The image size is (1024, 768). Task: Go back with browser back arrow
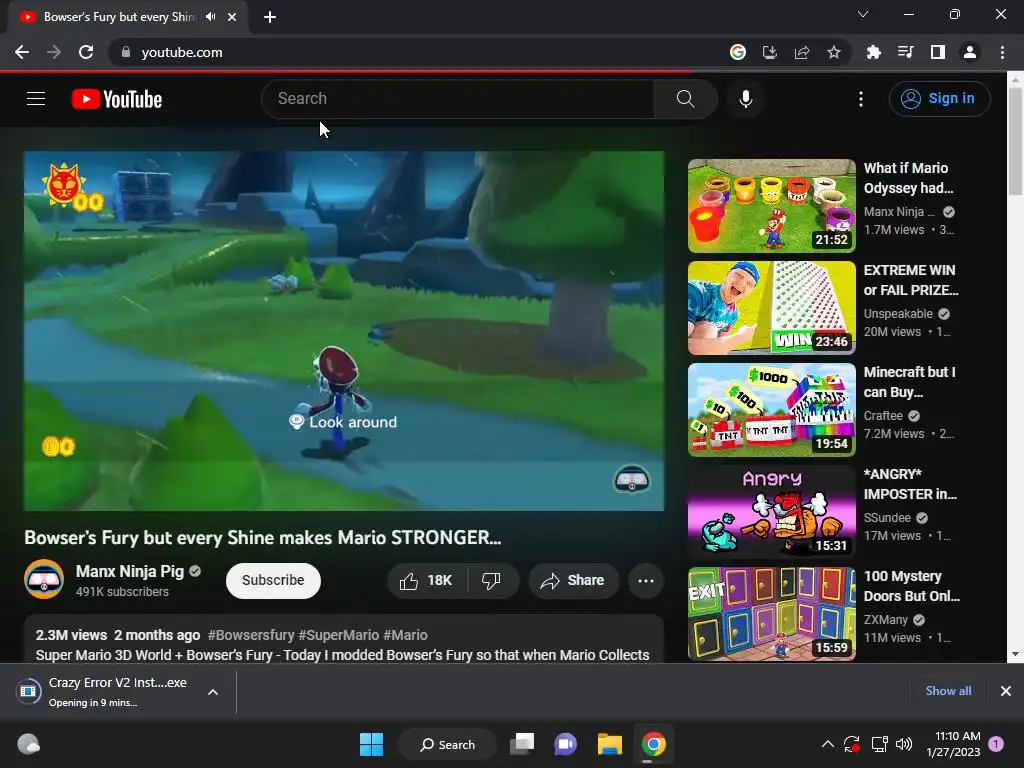point(22,52)
